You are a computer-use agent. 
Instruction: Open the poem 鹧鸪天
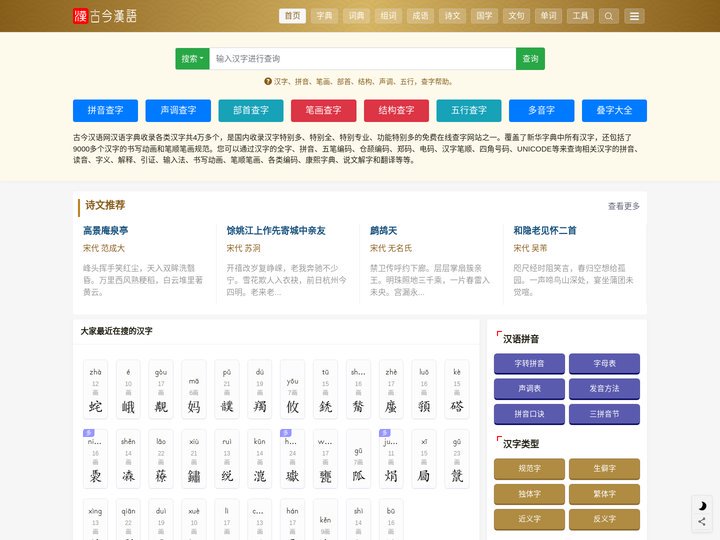pos(383,231)
